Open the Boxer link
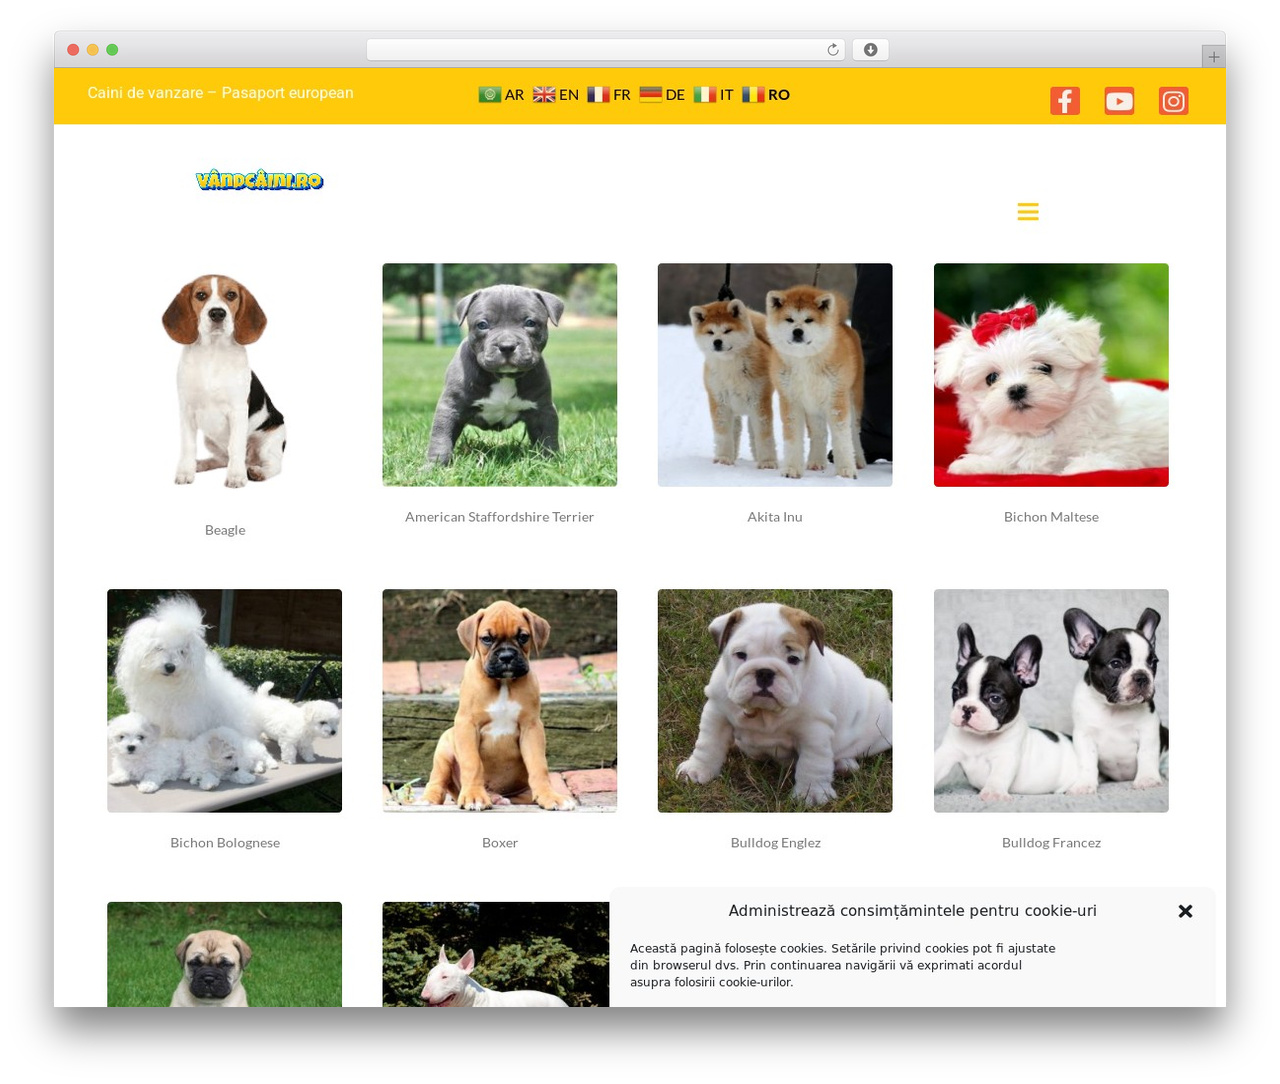The width and height of the screenshot is (1280, 1084). click(x=500, y=843)
